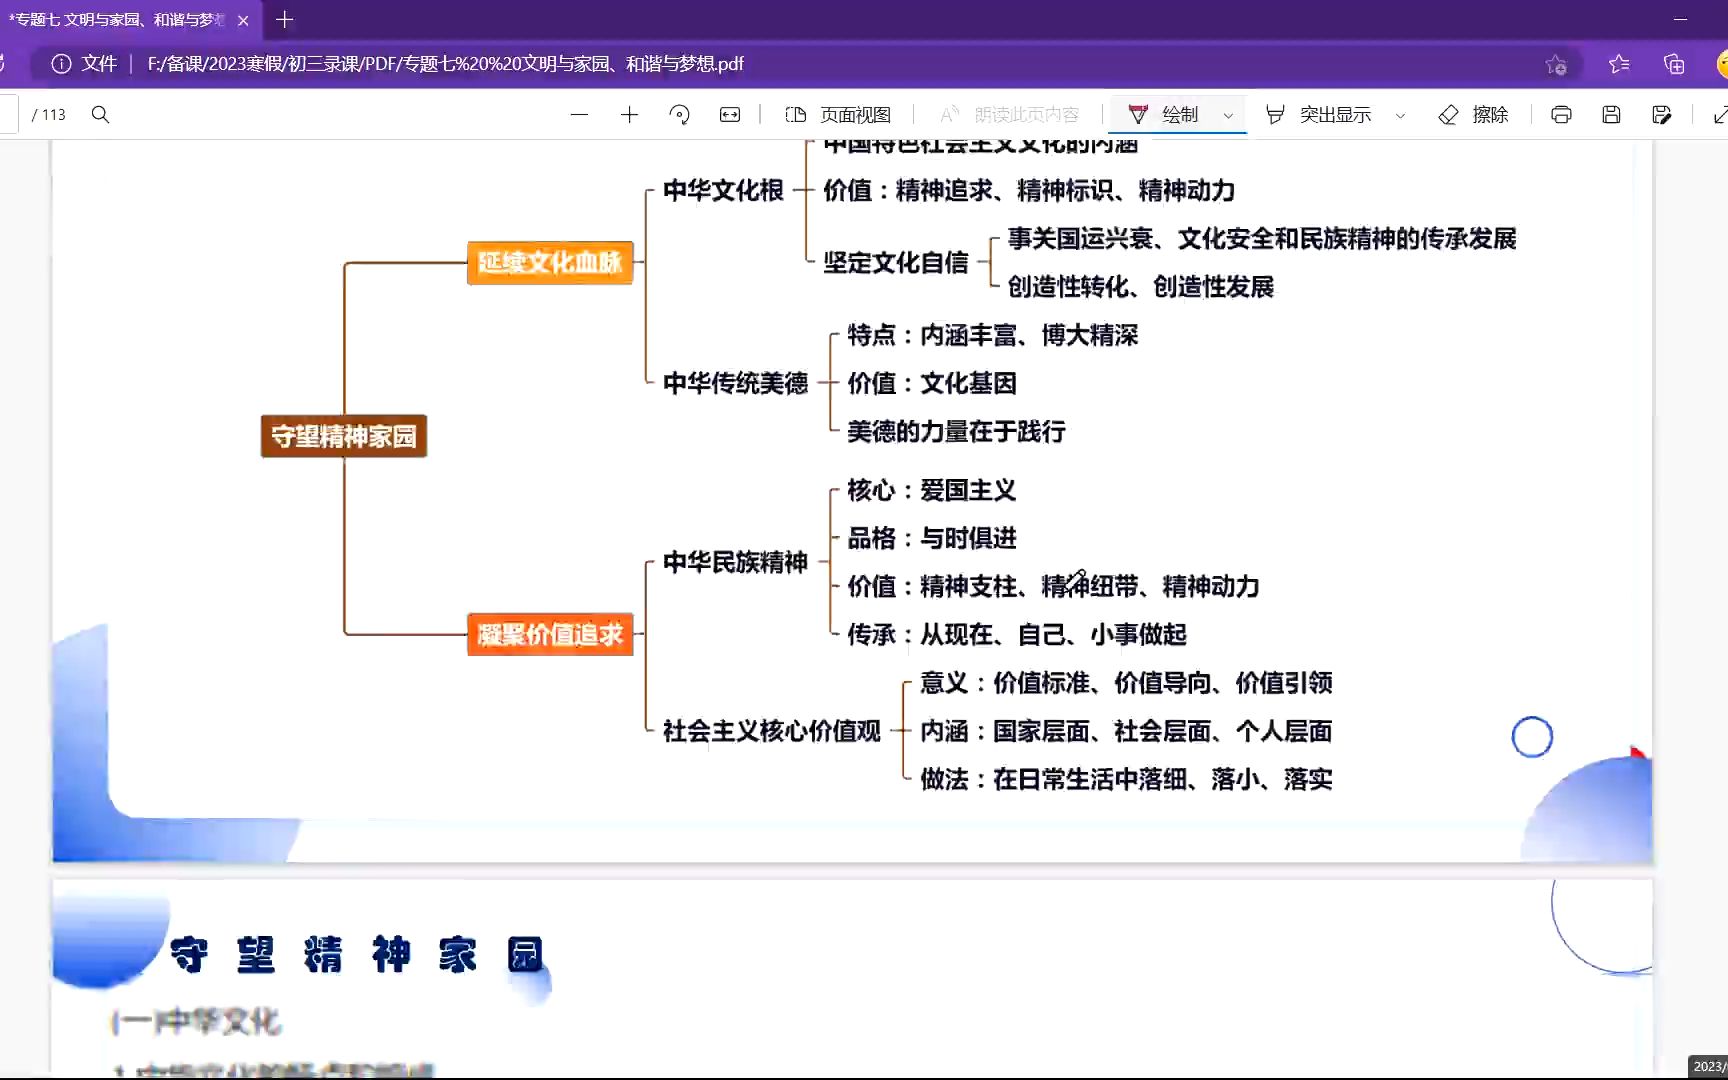Print the PDF document

(1561, 115)
